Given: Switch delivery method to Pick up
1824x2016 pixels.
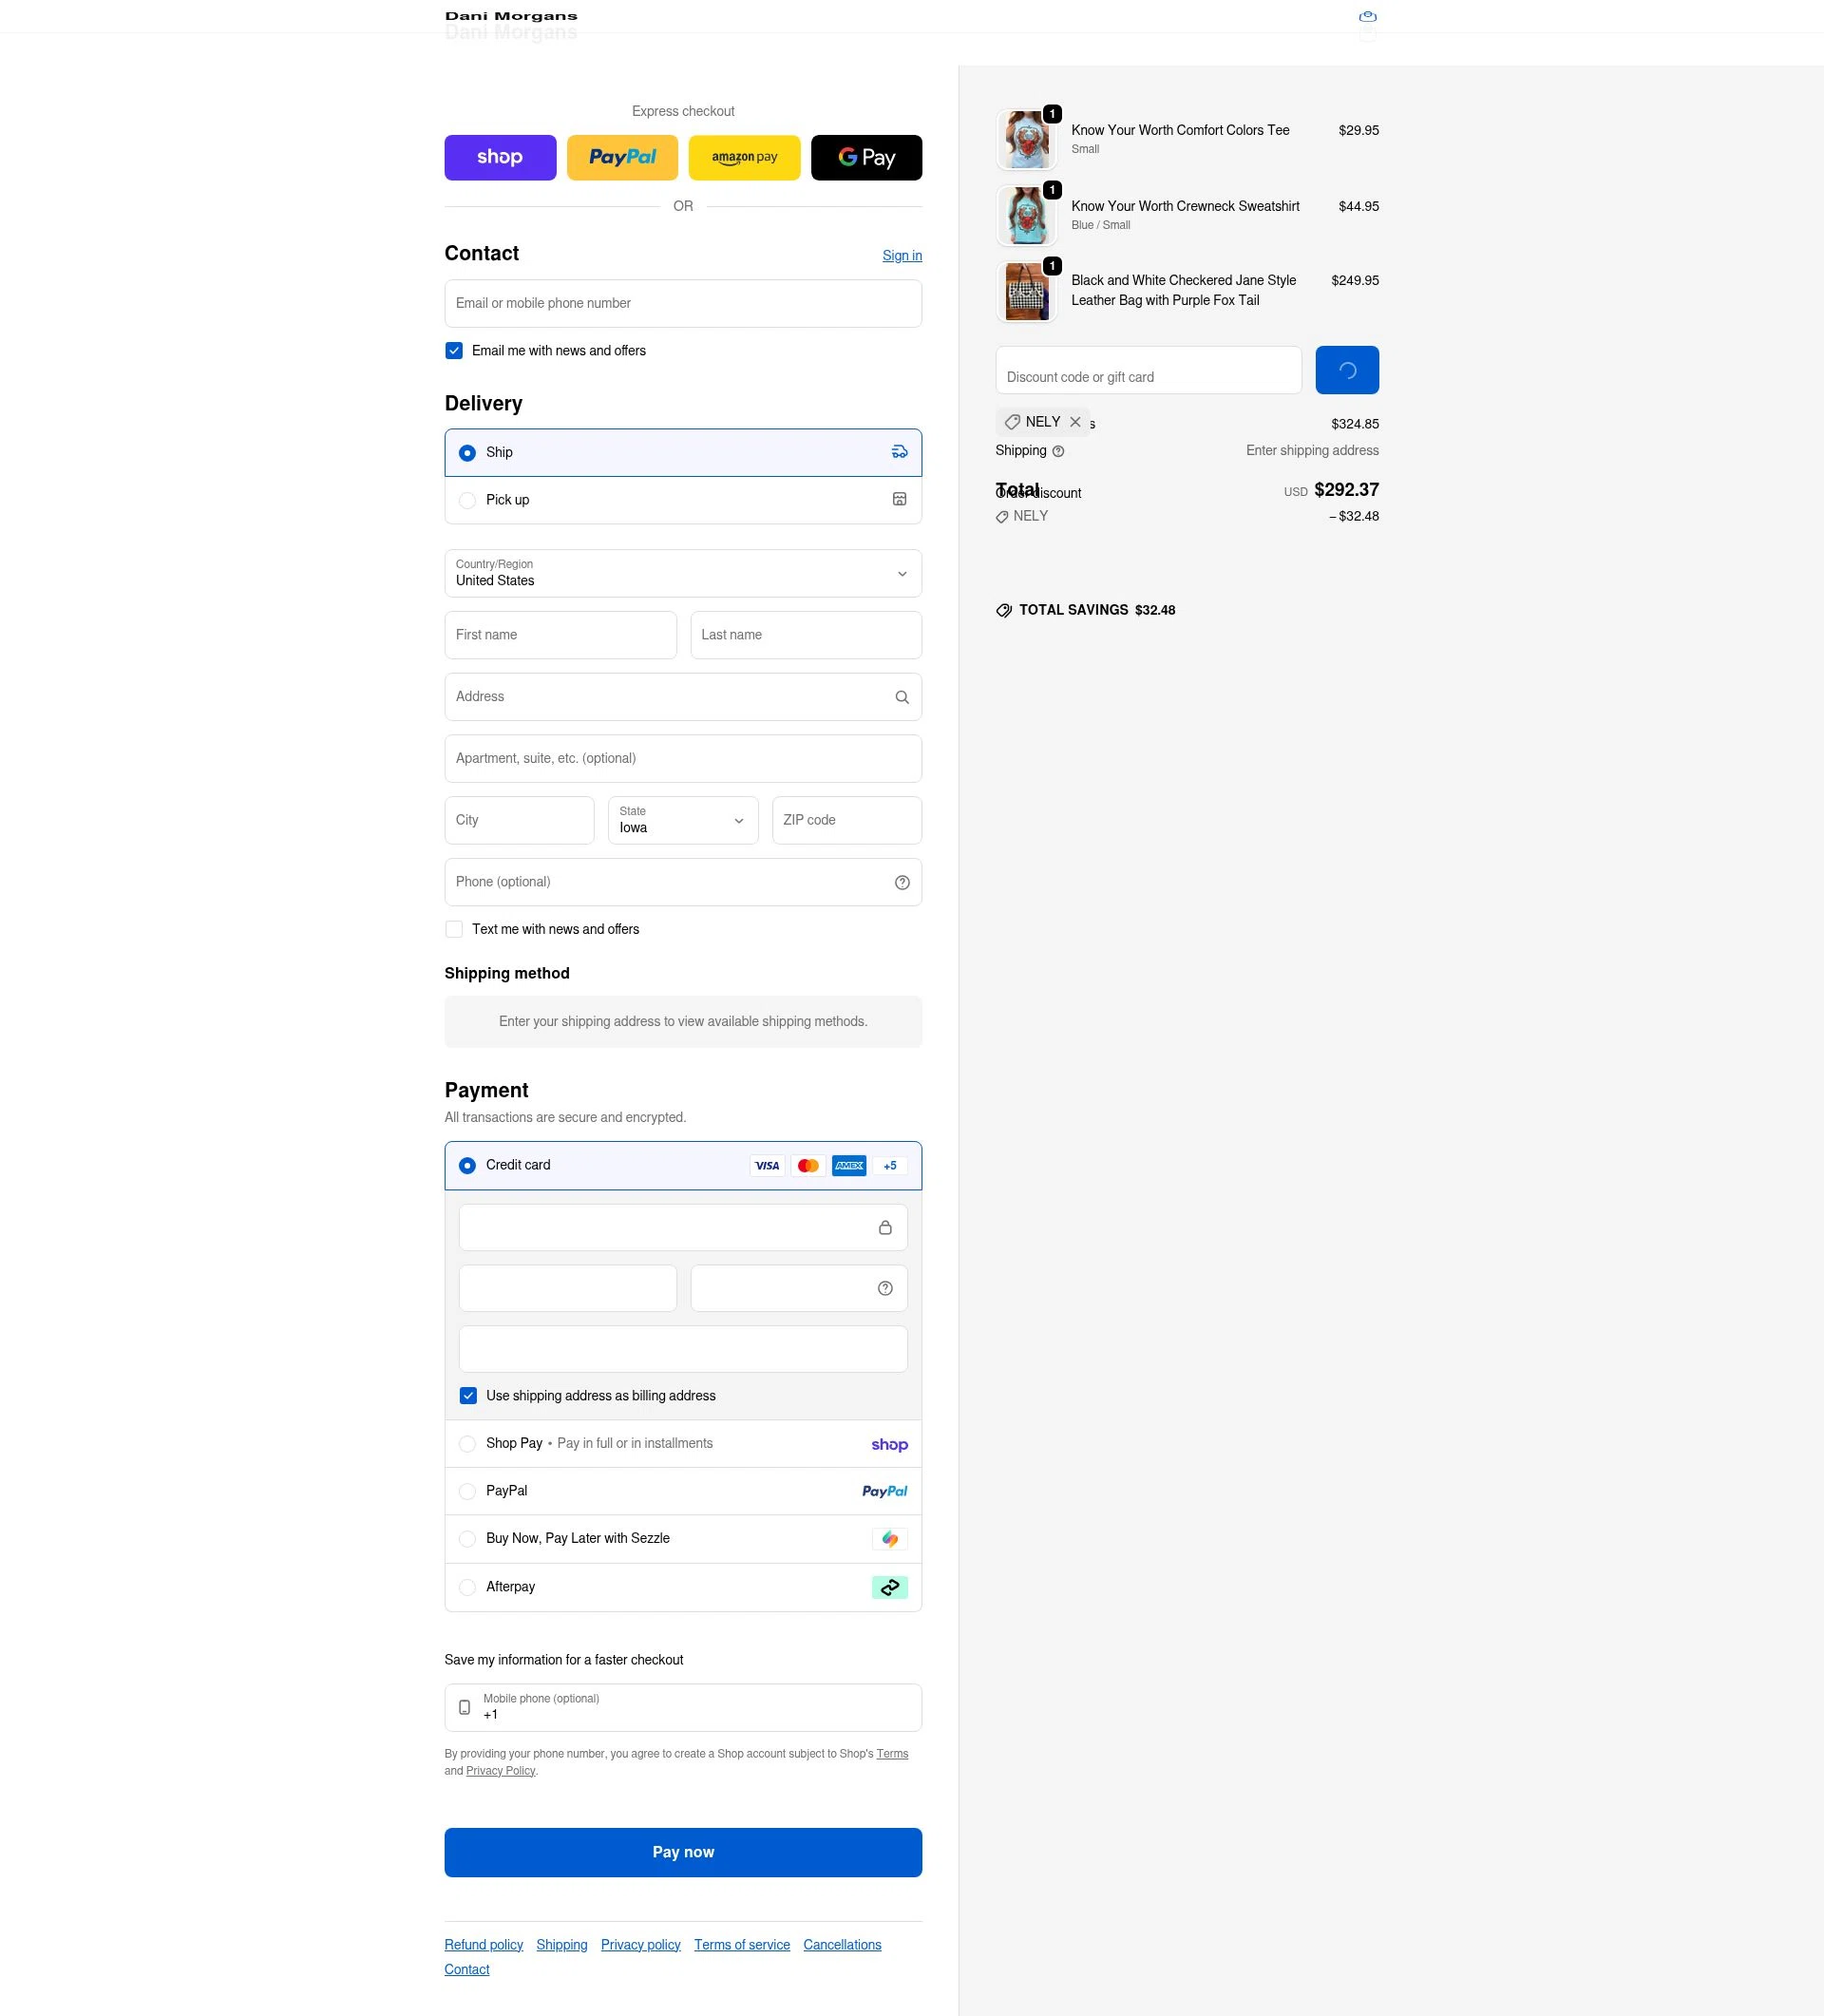Looking at the screenshot, I should click(467, 500).
